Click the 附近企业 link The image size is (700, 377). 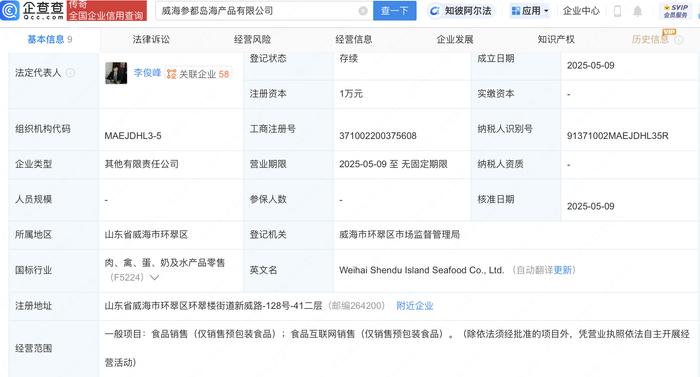[415, 306]
